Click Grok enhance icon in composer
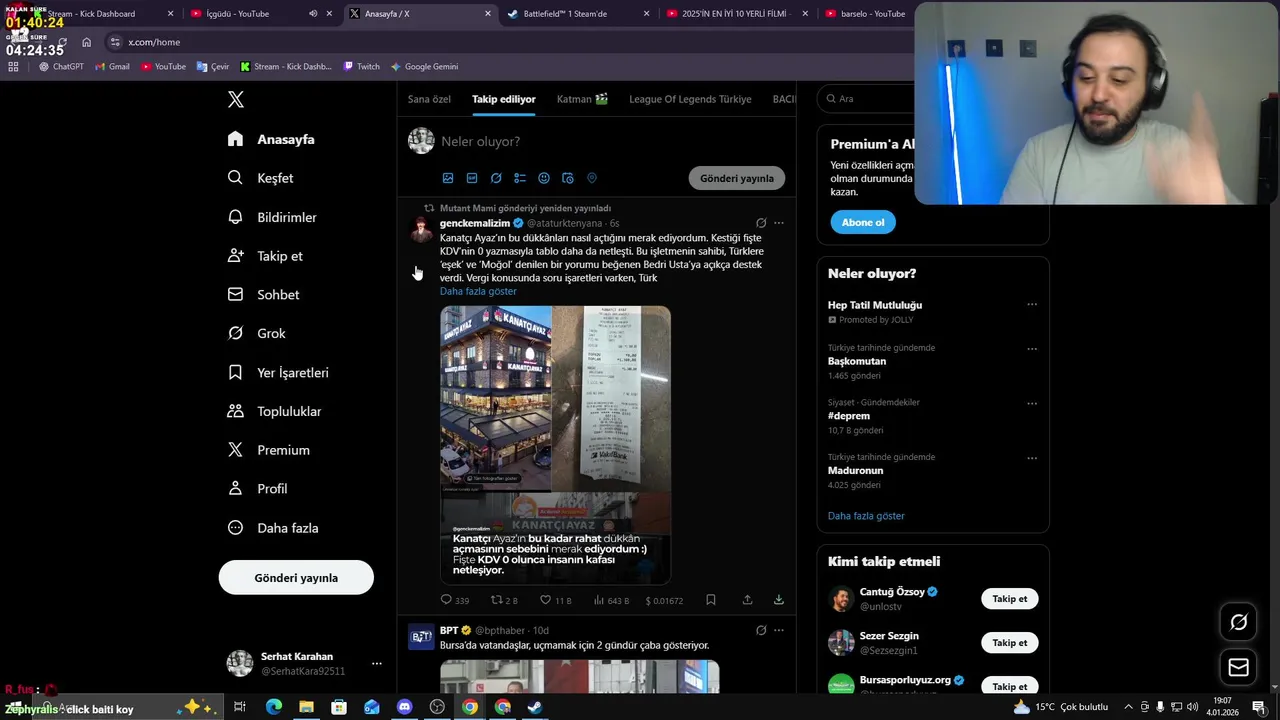This screenshot has width=1280, height=720. 496,178
